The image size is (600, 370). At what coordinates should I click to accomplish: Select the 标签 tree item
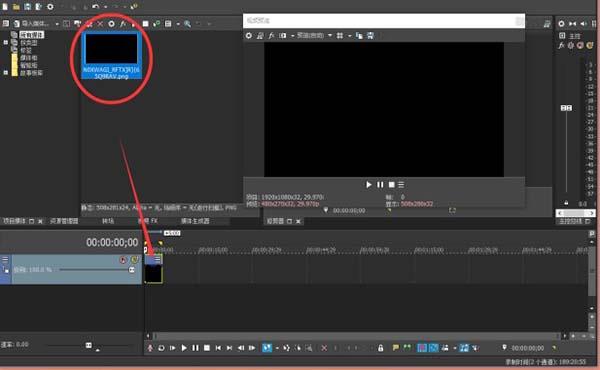(26, 50)
